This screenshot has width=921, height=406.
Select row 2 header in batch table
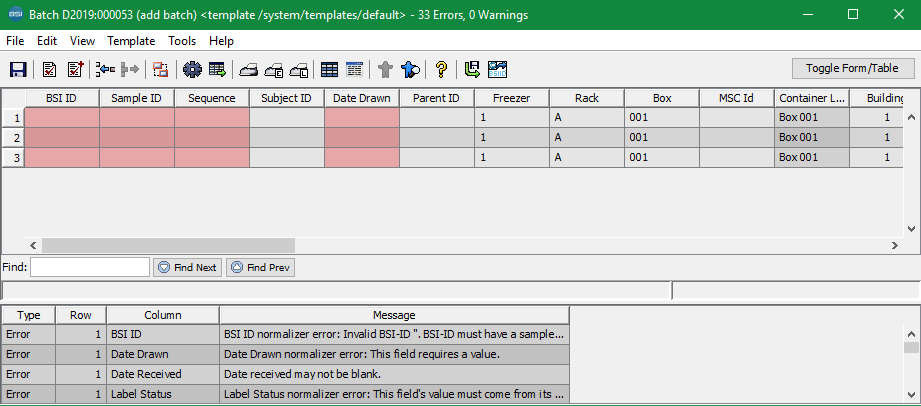[13, 137]
